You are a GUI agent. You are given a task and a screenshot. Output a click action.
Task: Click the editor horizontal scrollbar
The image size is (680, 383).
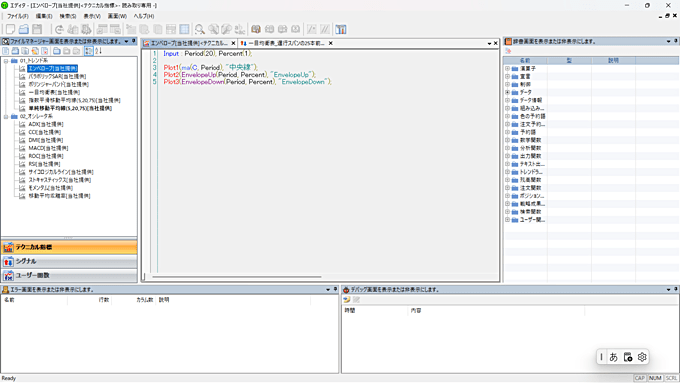point(237,276)
